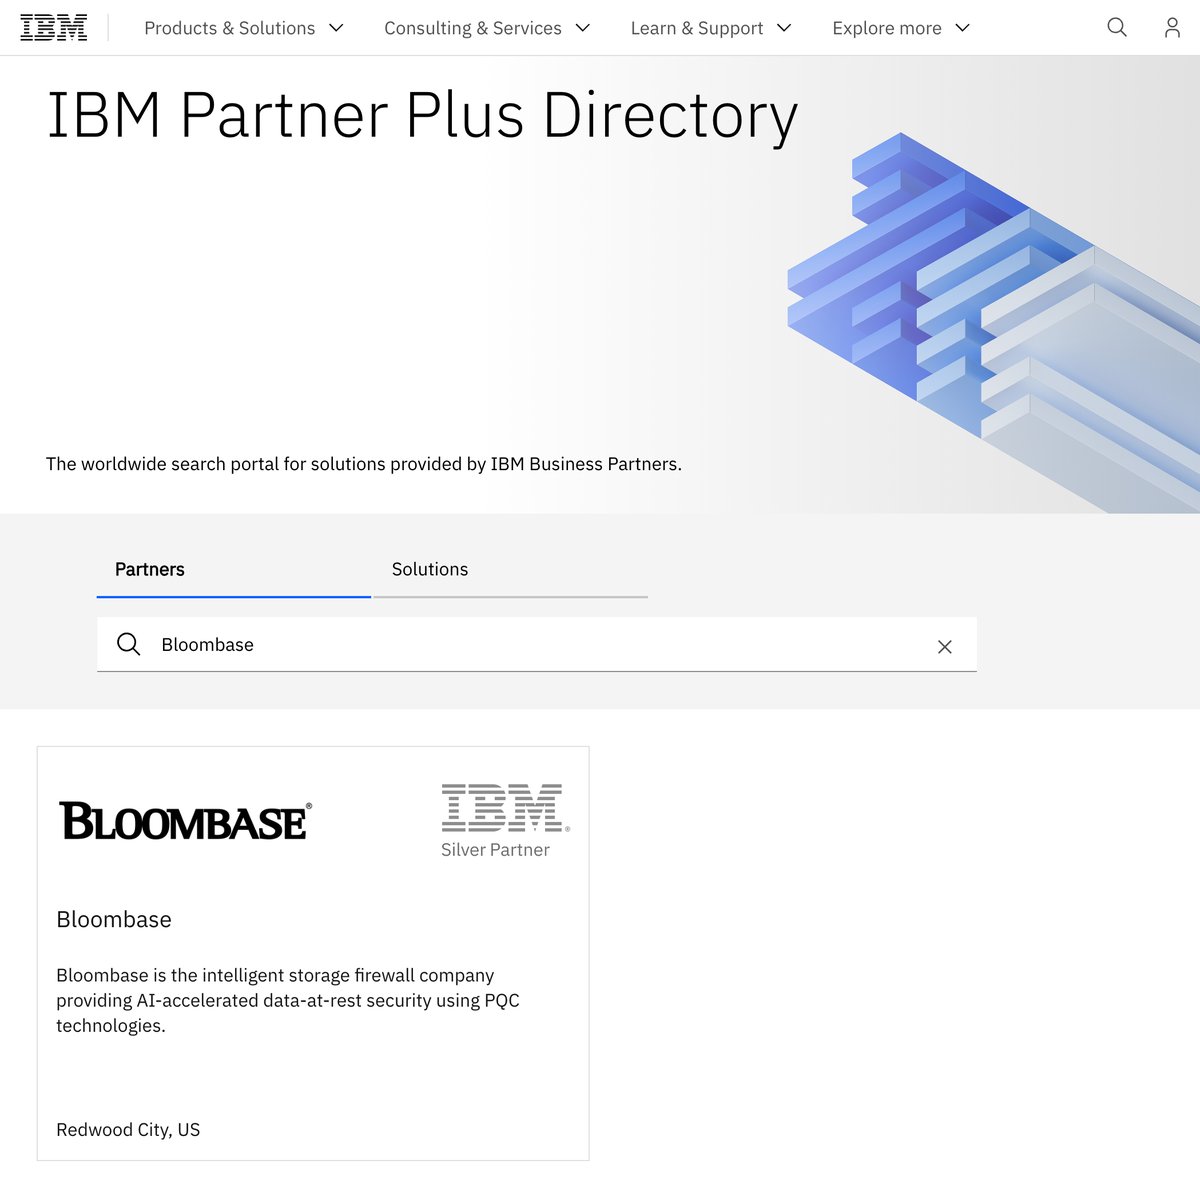Expand Learn & Support menu
1200x1200 pixels.
pyautogui.click(x=711, y=28)
